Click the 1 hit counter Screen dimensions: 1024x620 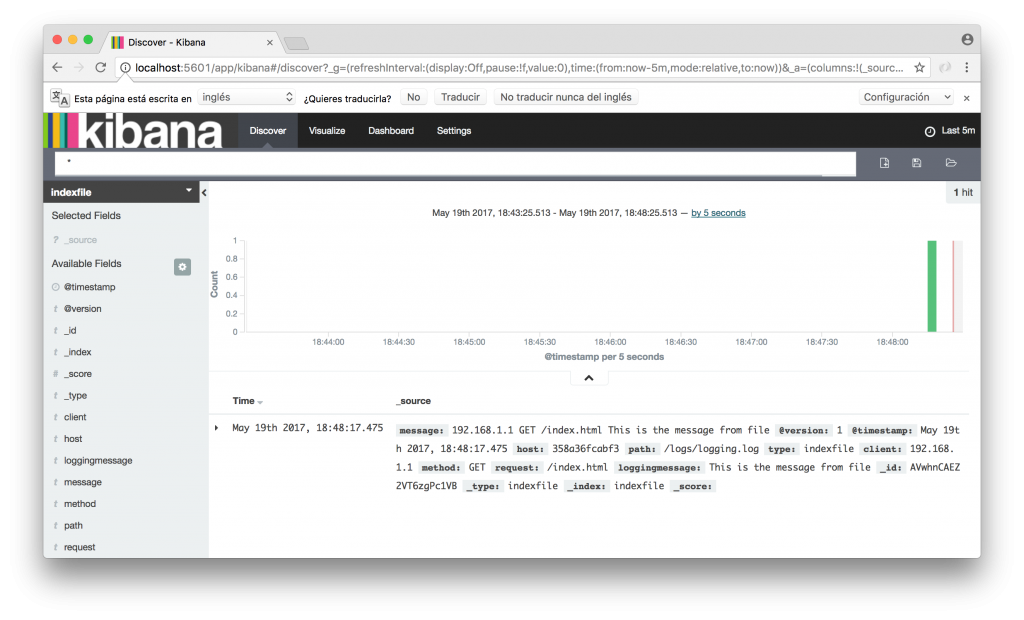pos(963,192)
